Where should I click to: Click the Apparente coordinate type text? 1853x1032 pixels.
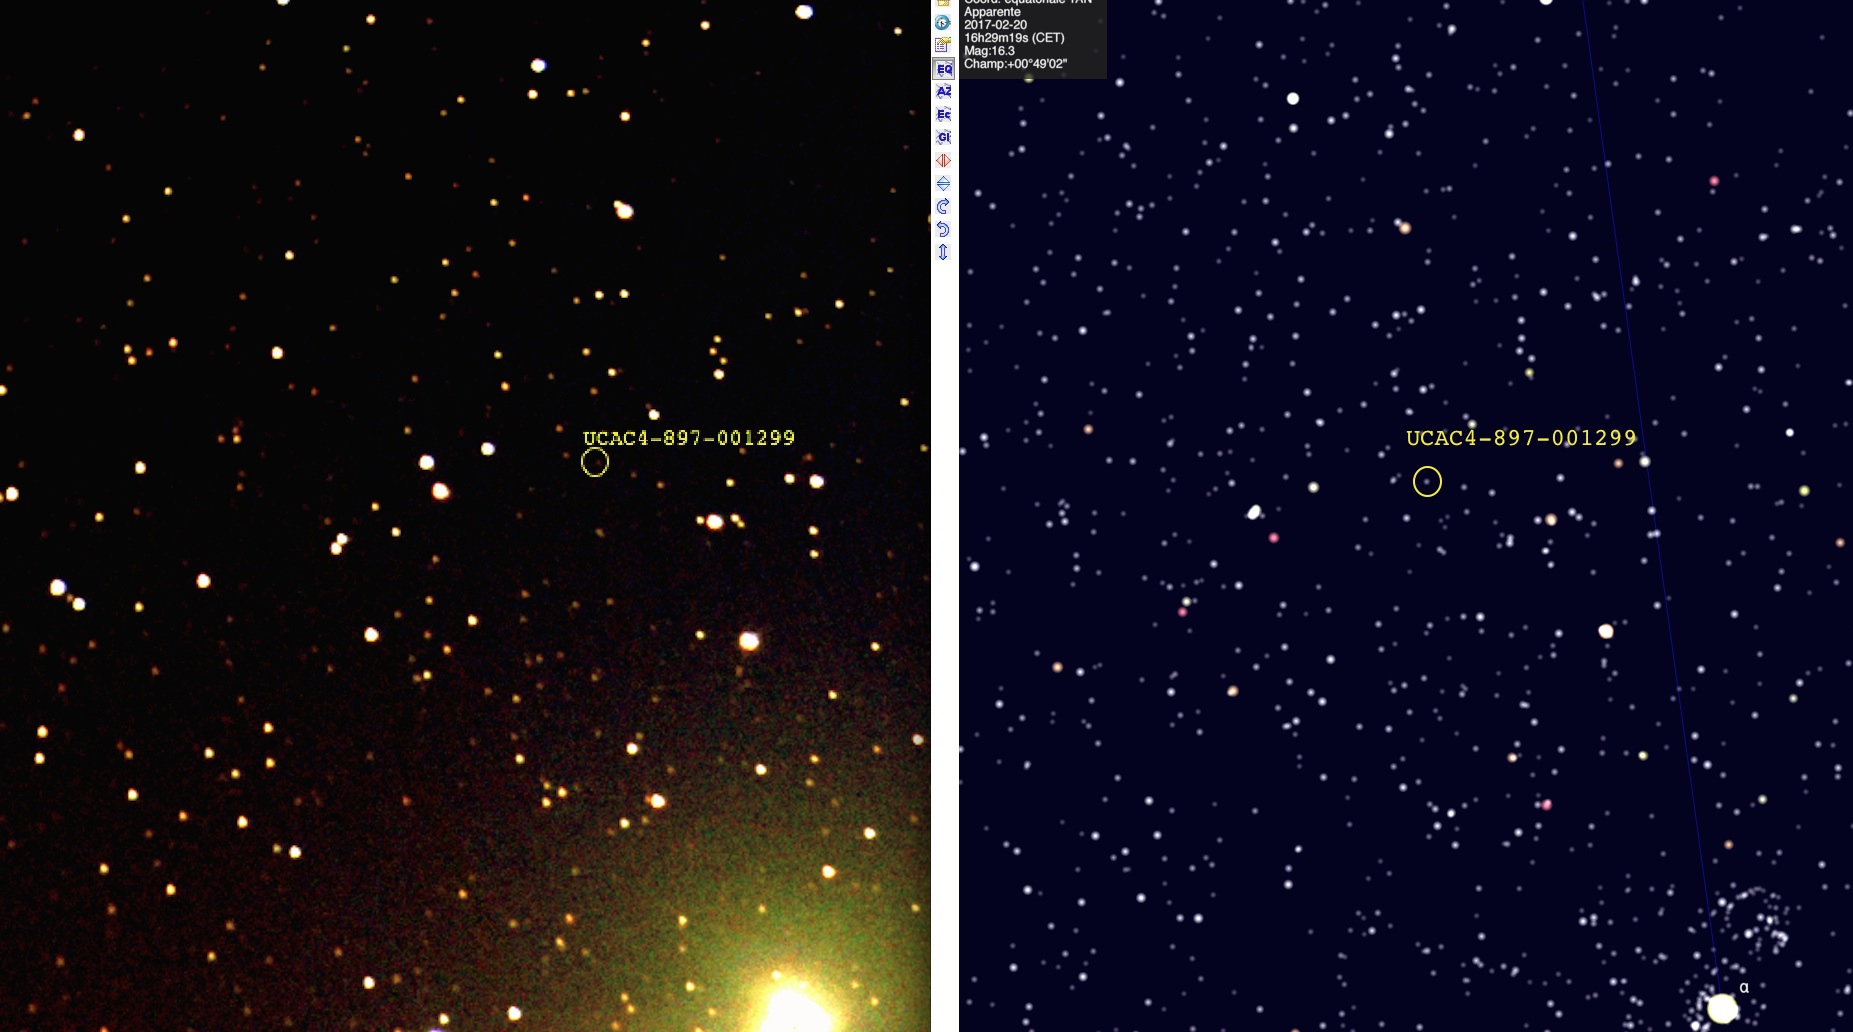click(992, 12)
